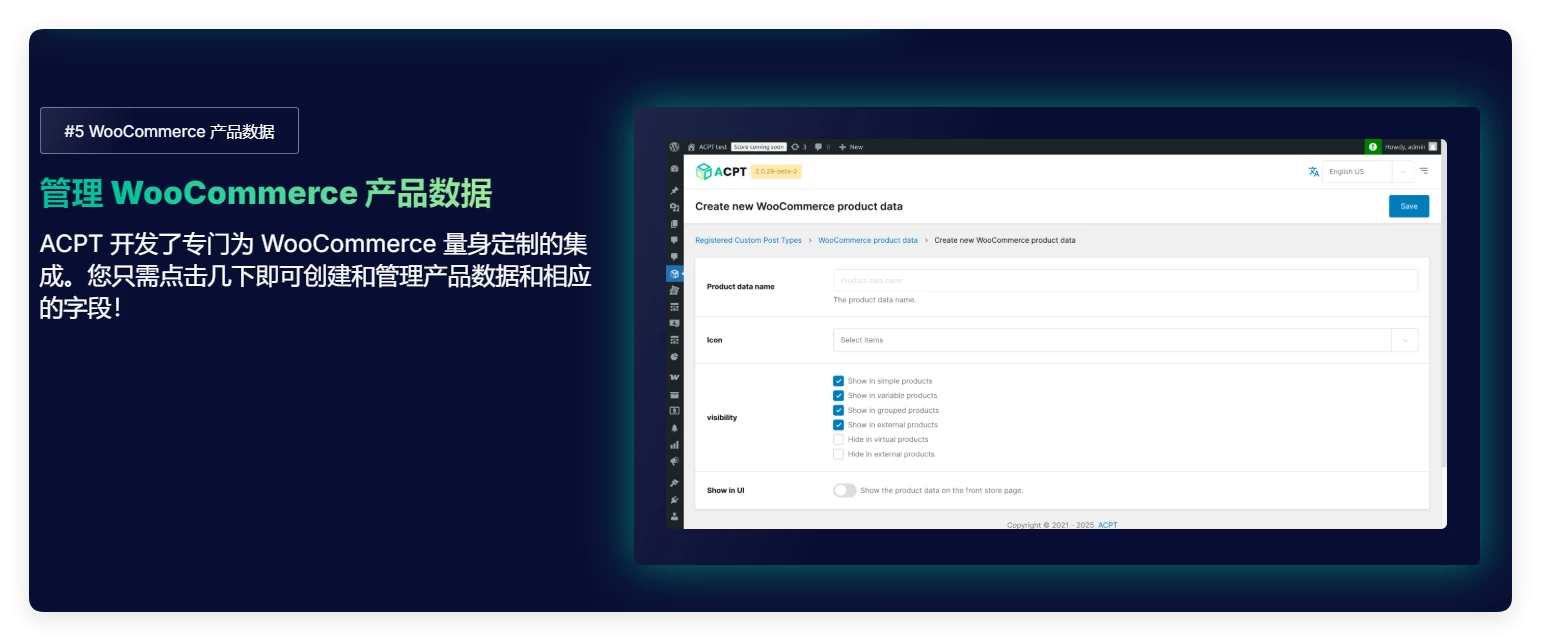Open the New menu in admin bar

tap(851, 147)
